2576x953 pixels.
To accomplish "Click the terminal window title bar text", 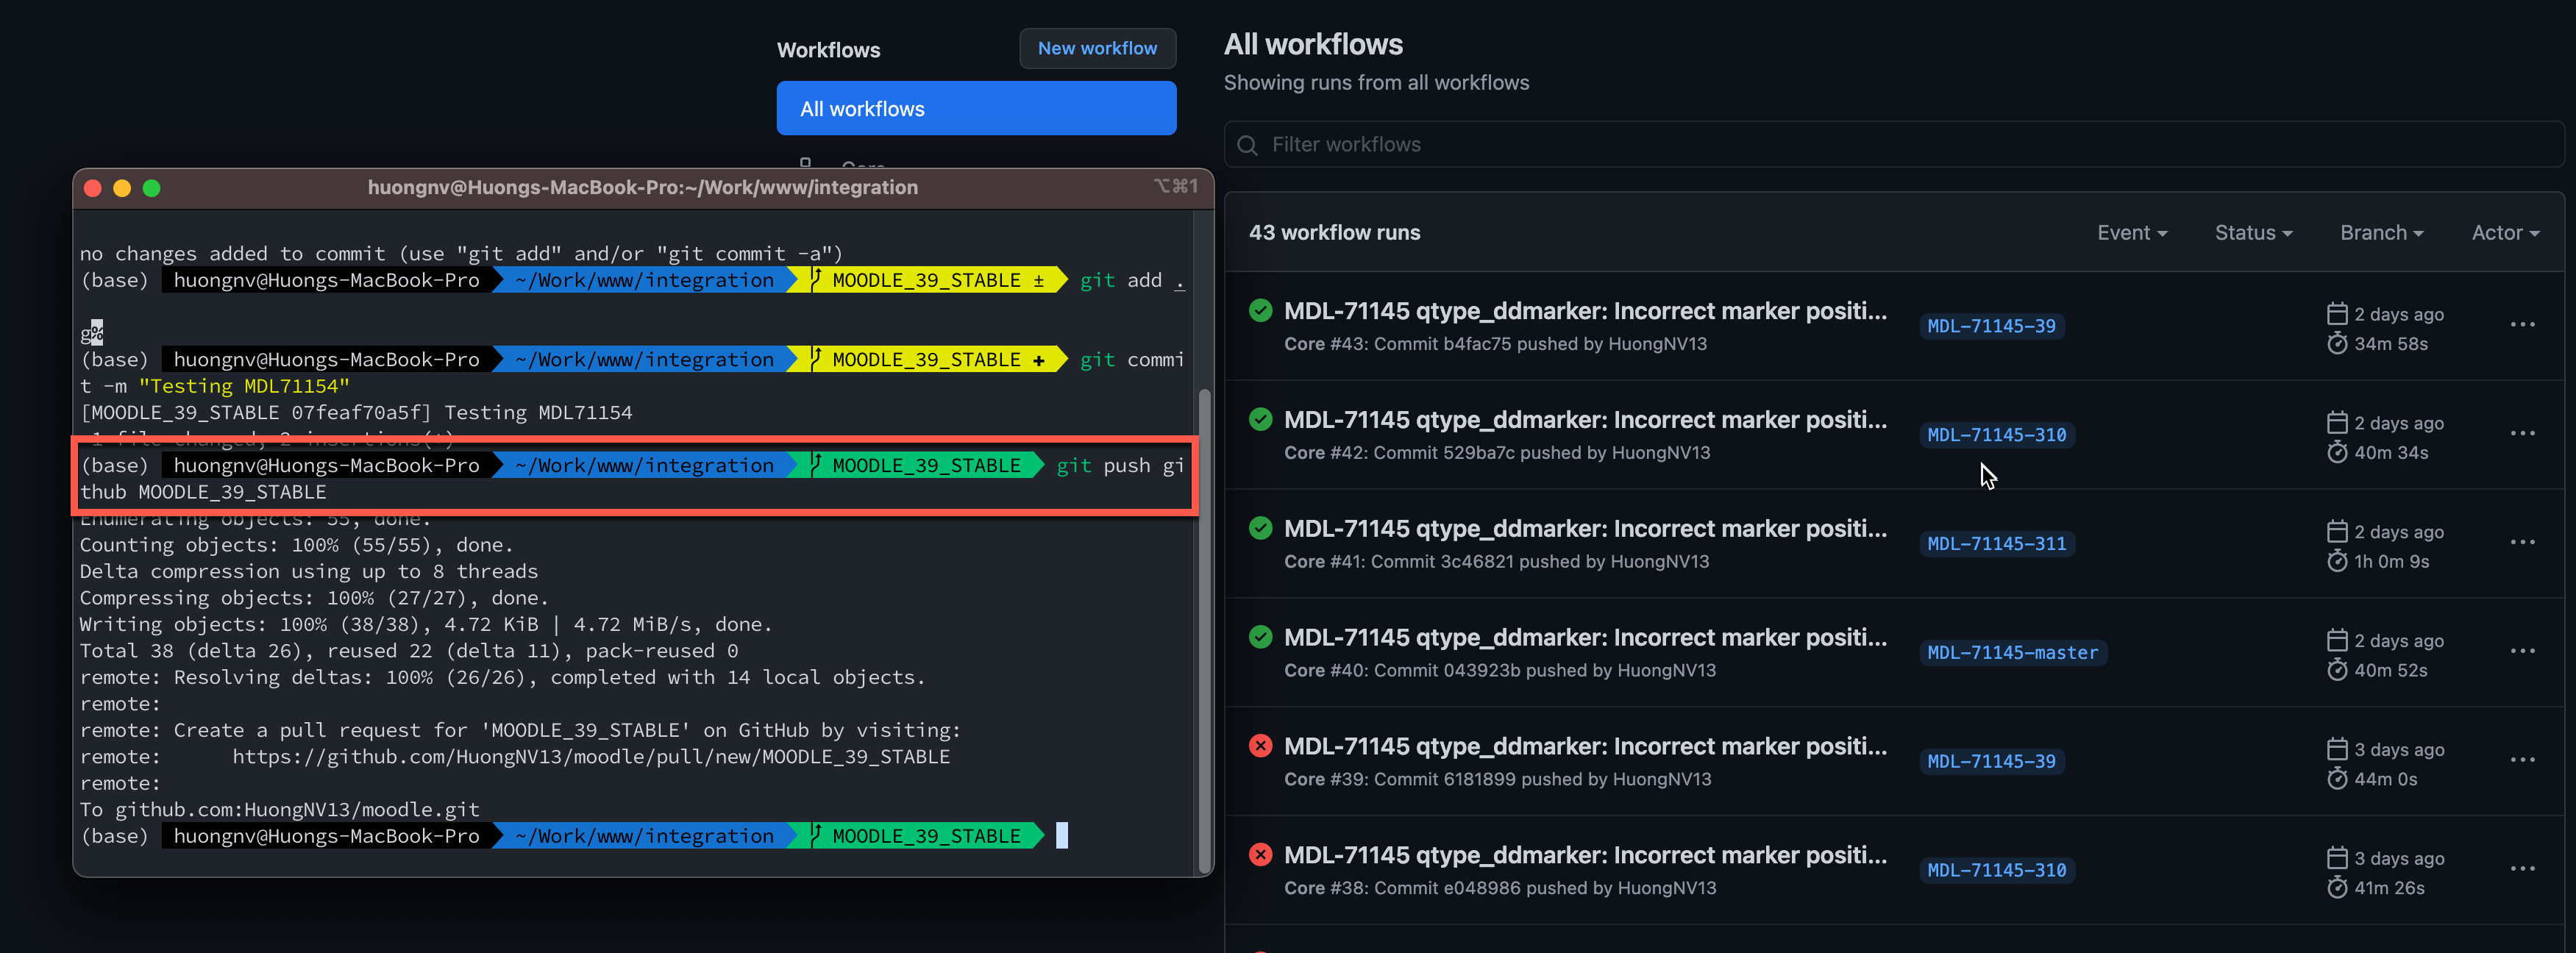I will tap(642, 188).
